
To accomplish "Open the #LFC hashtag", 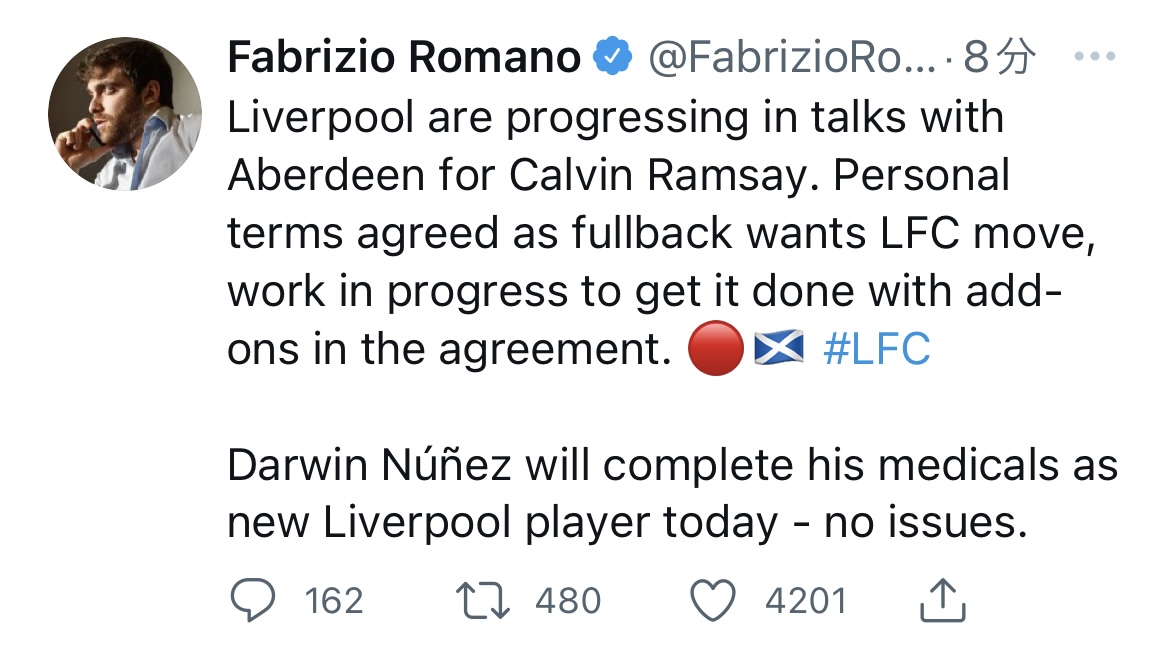I will pyautogui.click(x=875, y=349).
